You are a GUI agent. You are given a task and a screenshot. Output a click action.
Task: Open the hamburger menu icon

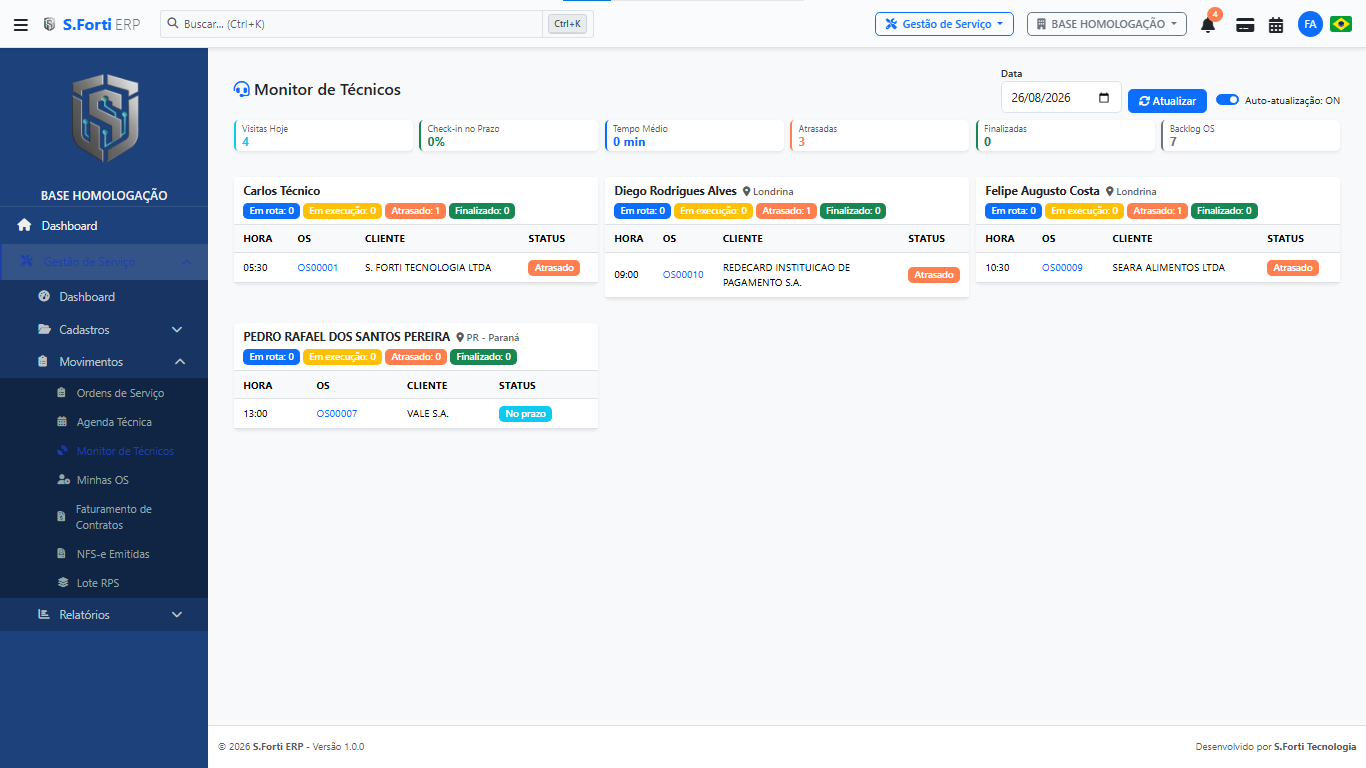(20, 24)
